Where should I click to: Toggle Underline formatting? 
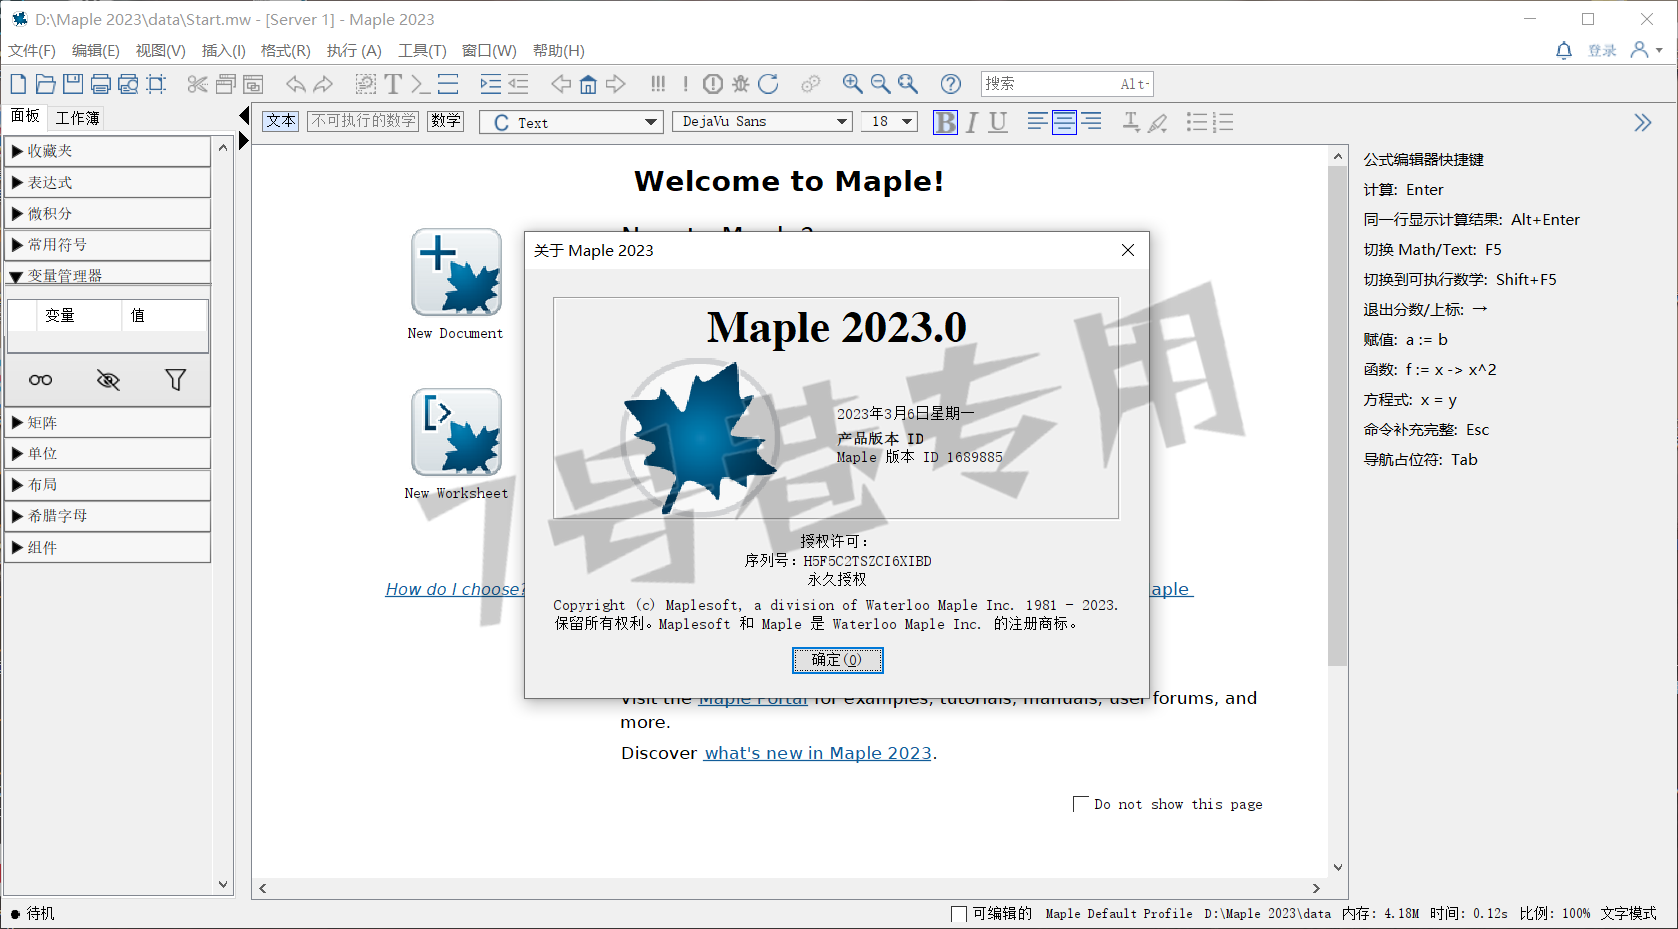(x=998, y=122)
